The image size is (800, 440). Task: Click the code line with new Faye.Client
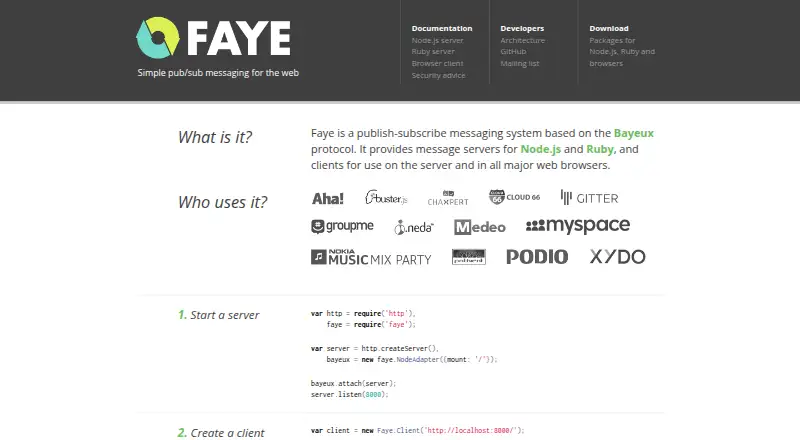[417, 431]
